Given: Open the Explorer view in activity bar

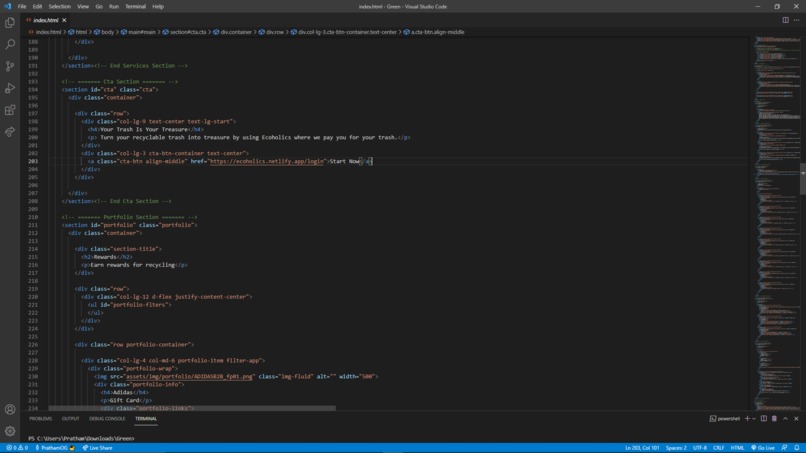Looking at the screenshot, I should pyautogui.click(x=10, y=23).
